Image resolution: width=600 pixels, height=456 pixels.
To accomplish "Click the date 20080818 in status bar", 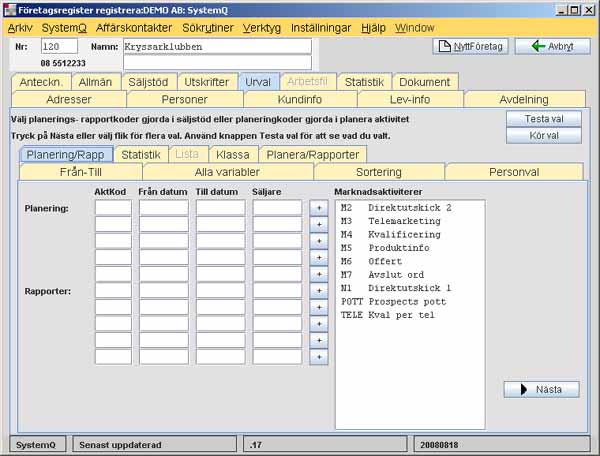I will click(439, 445).
